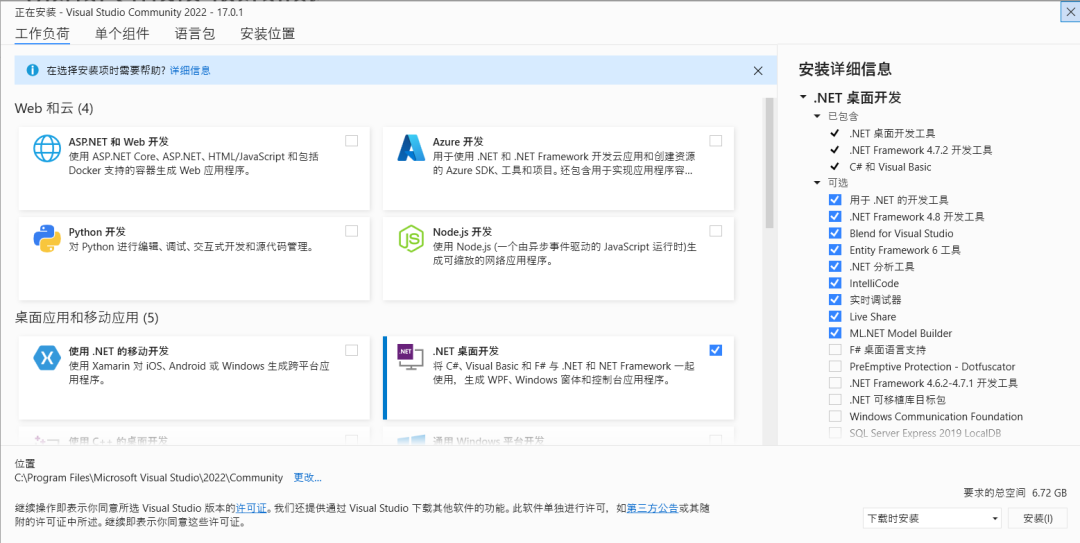1080x543 pixels.
Task: Click the blue info icon in banner
Action: [32, 70]
